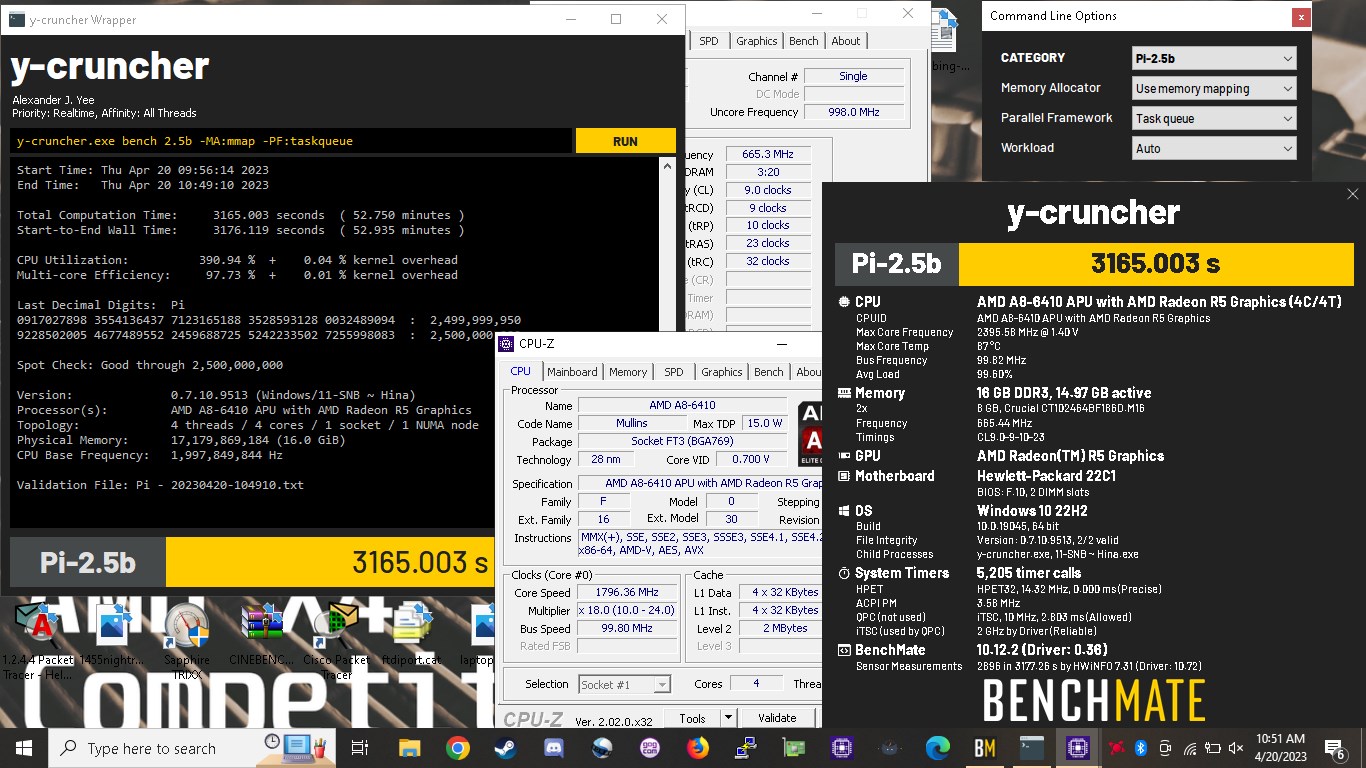The image size is (1366, 768).
Task: Click the 3165.003 s score in y-cruncher Wrapper
Action: pos(420,562)
